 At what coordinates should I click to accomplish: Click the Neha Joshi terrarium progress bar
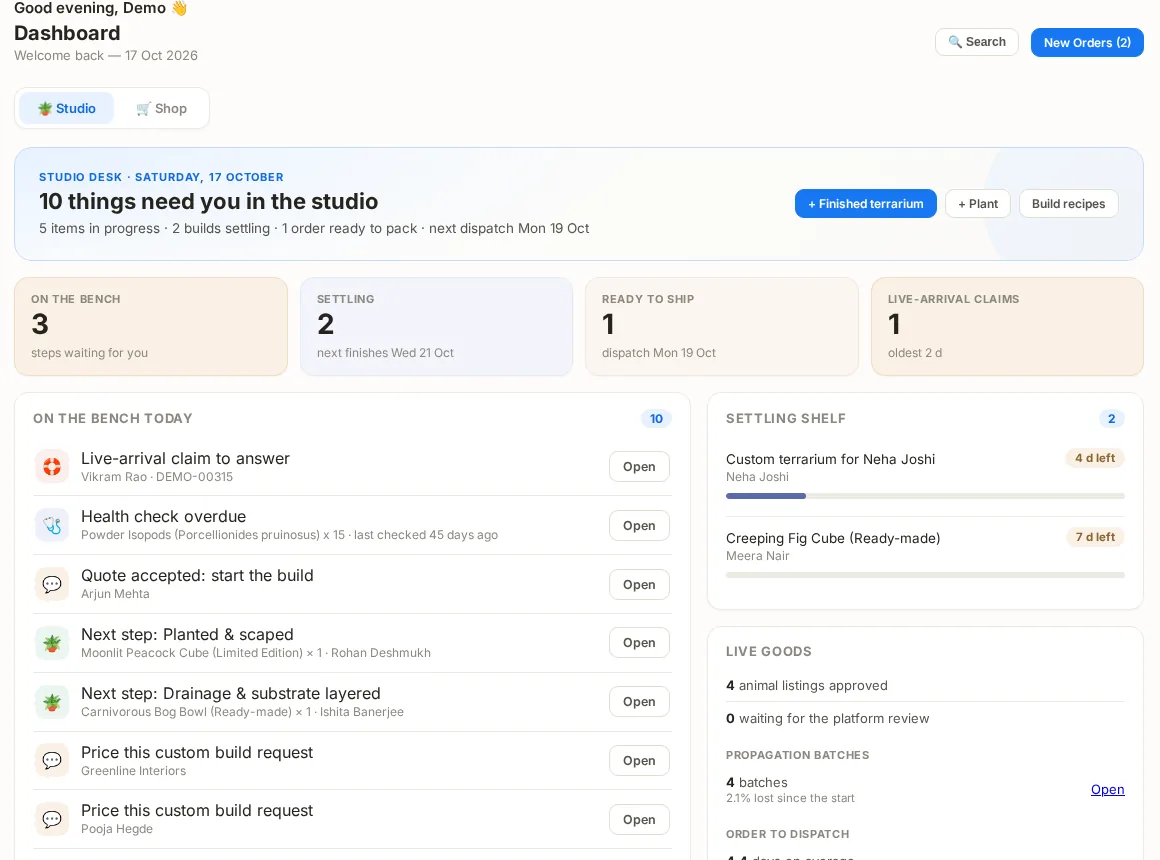[x=925, y=496]
